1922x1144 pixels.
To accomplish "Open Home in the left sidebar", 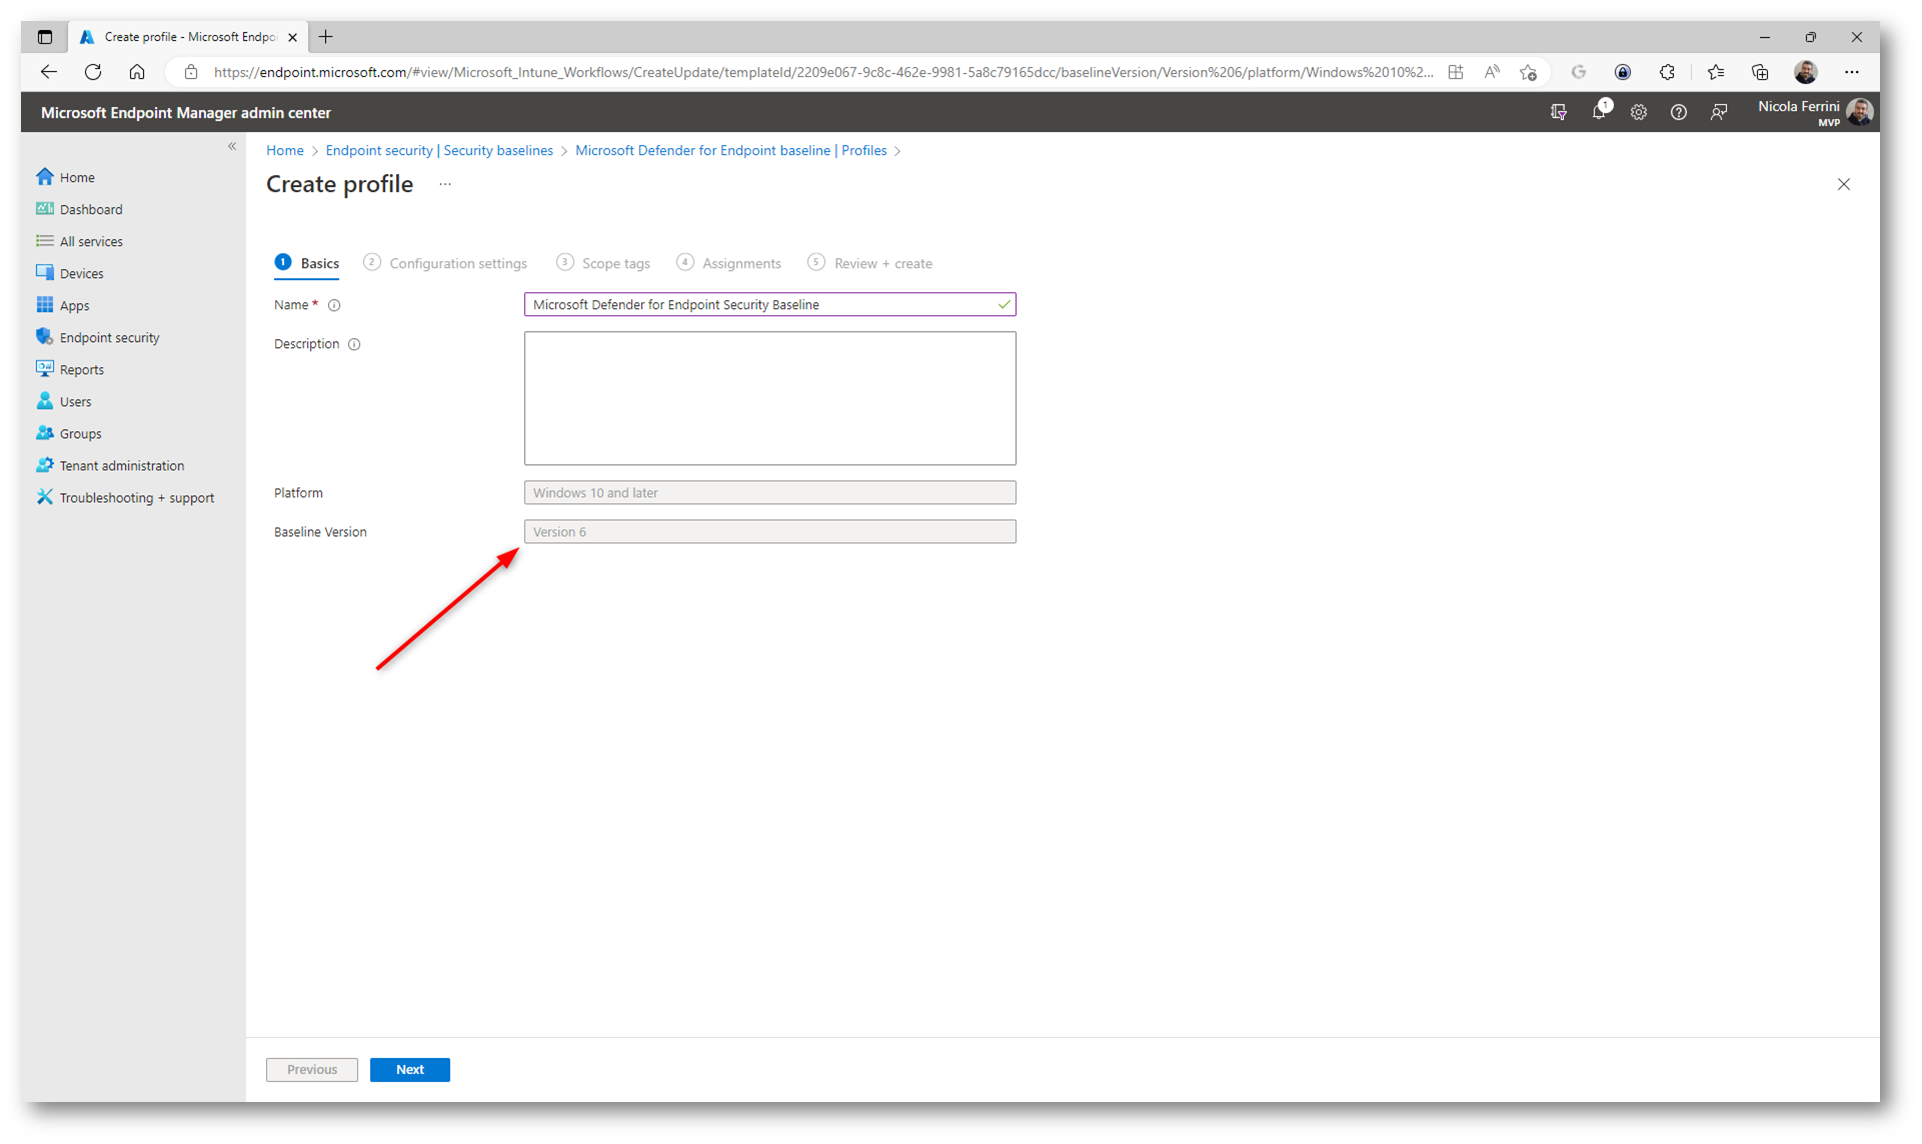I will pos(66,177).
